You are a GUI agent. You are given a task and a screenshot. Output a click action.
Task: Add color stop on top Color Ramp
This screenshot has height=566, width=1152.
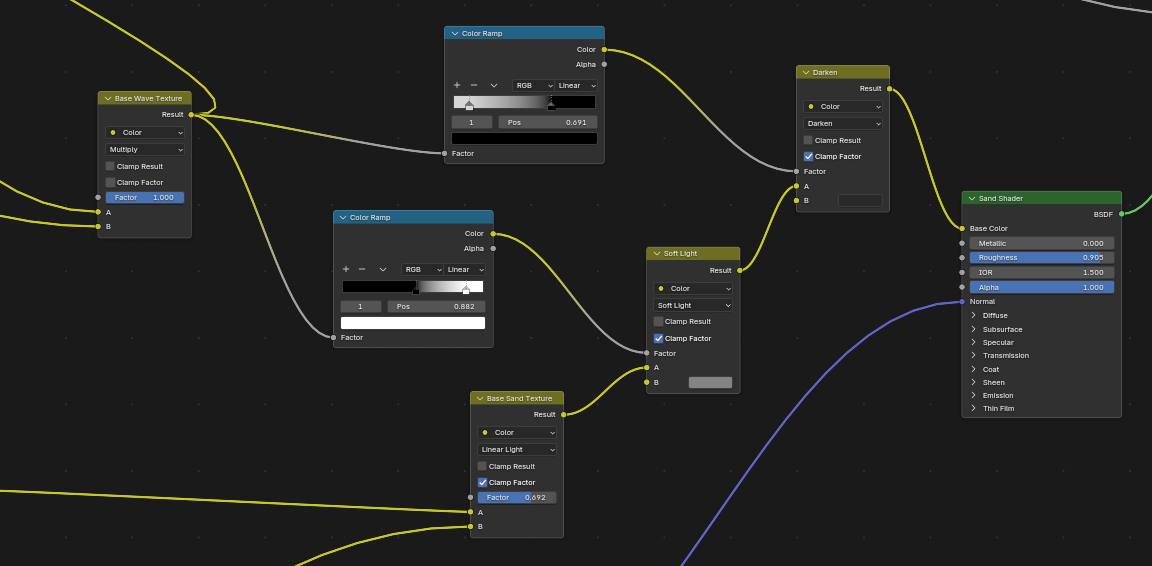pos(457,85)
